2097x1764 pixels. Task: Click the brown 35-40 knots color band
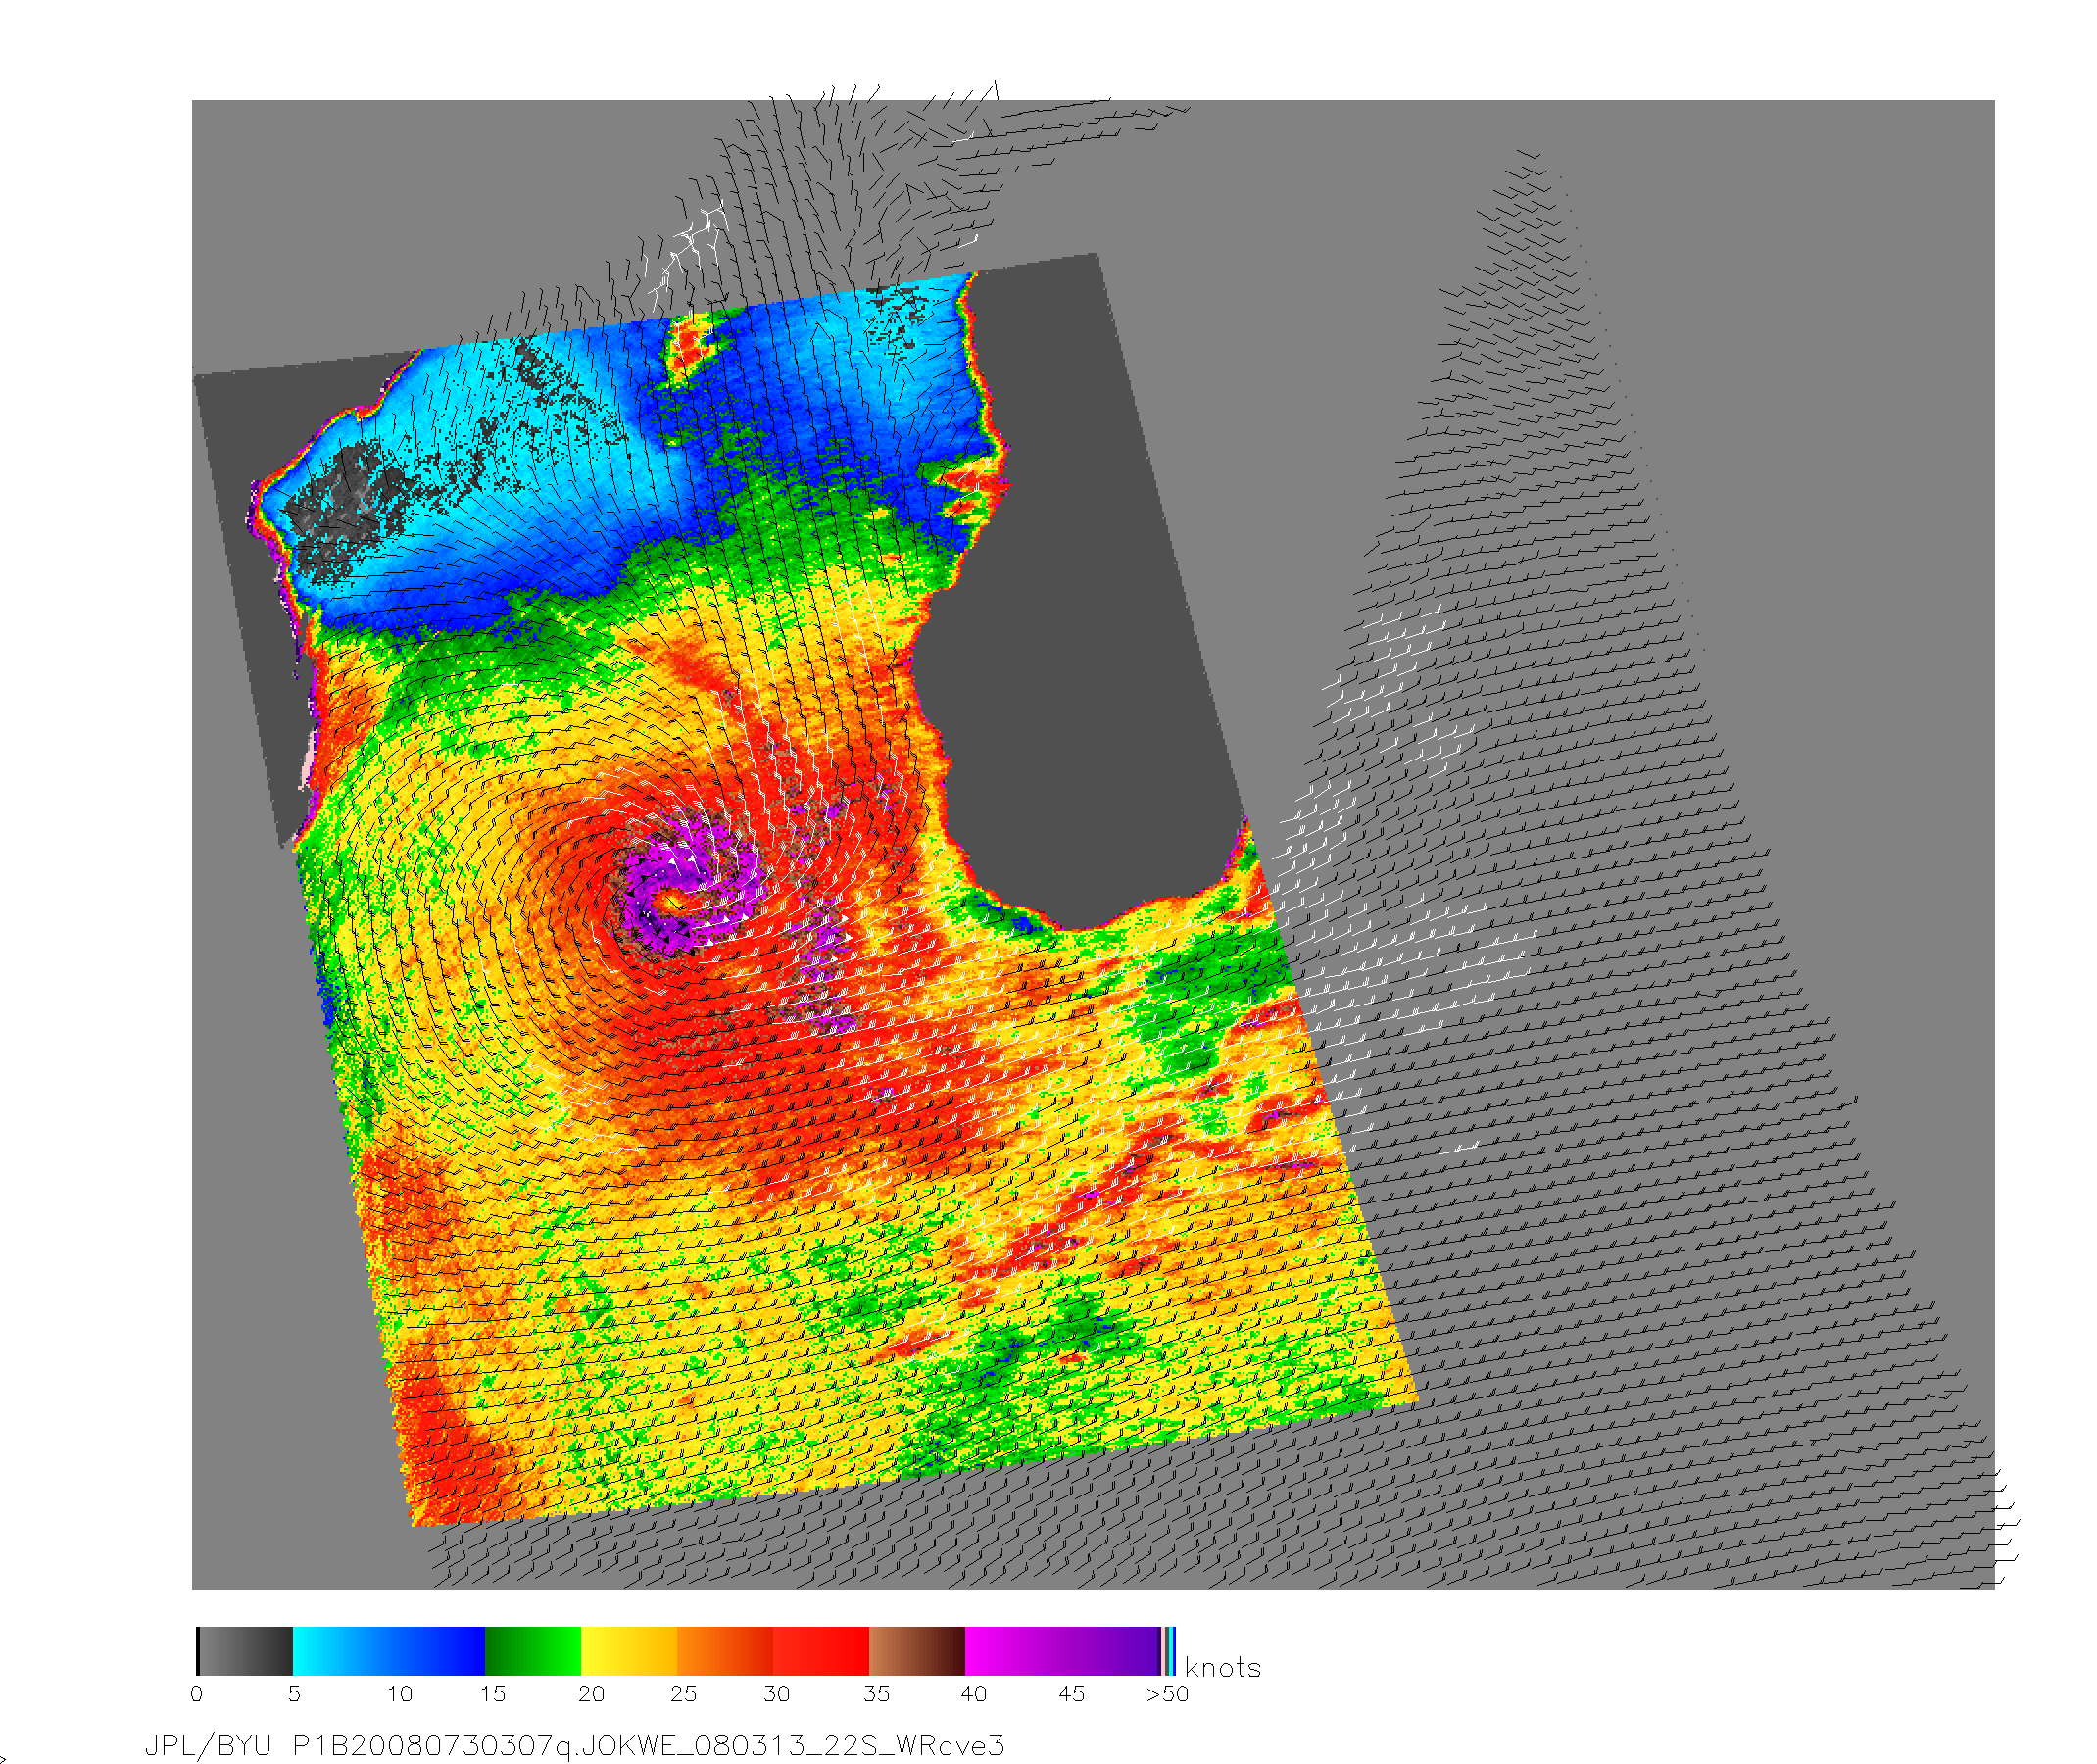[917, 1651]
